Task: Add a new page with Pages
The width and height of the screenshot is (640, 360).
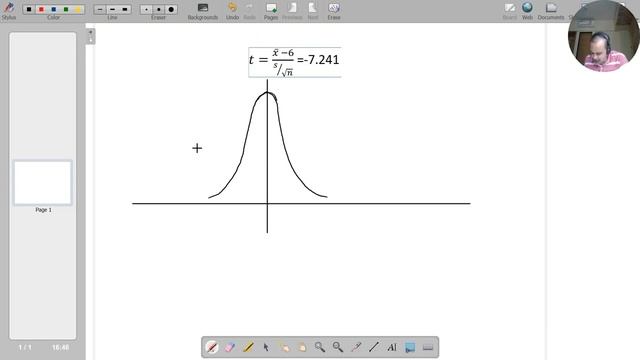Action: [271, 11]
